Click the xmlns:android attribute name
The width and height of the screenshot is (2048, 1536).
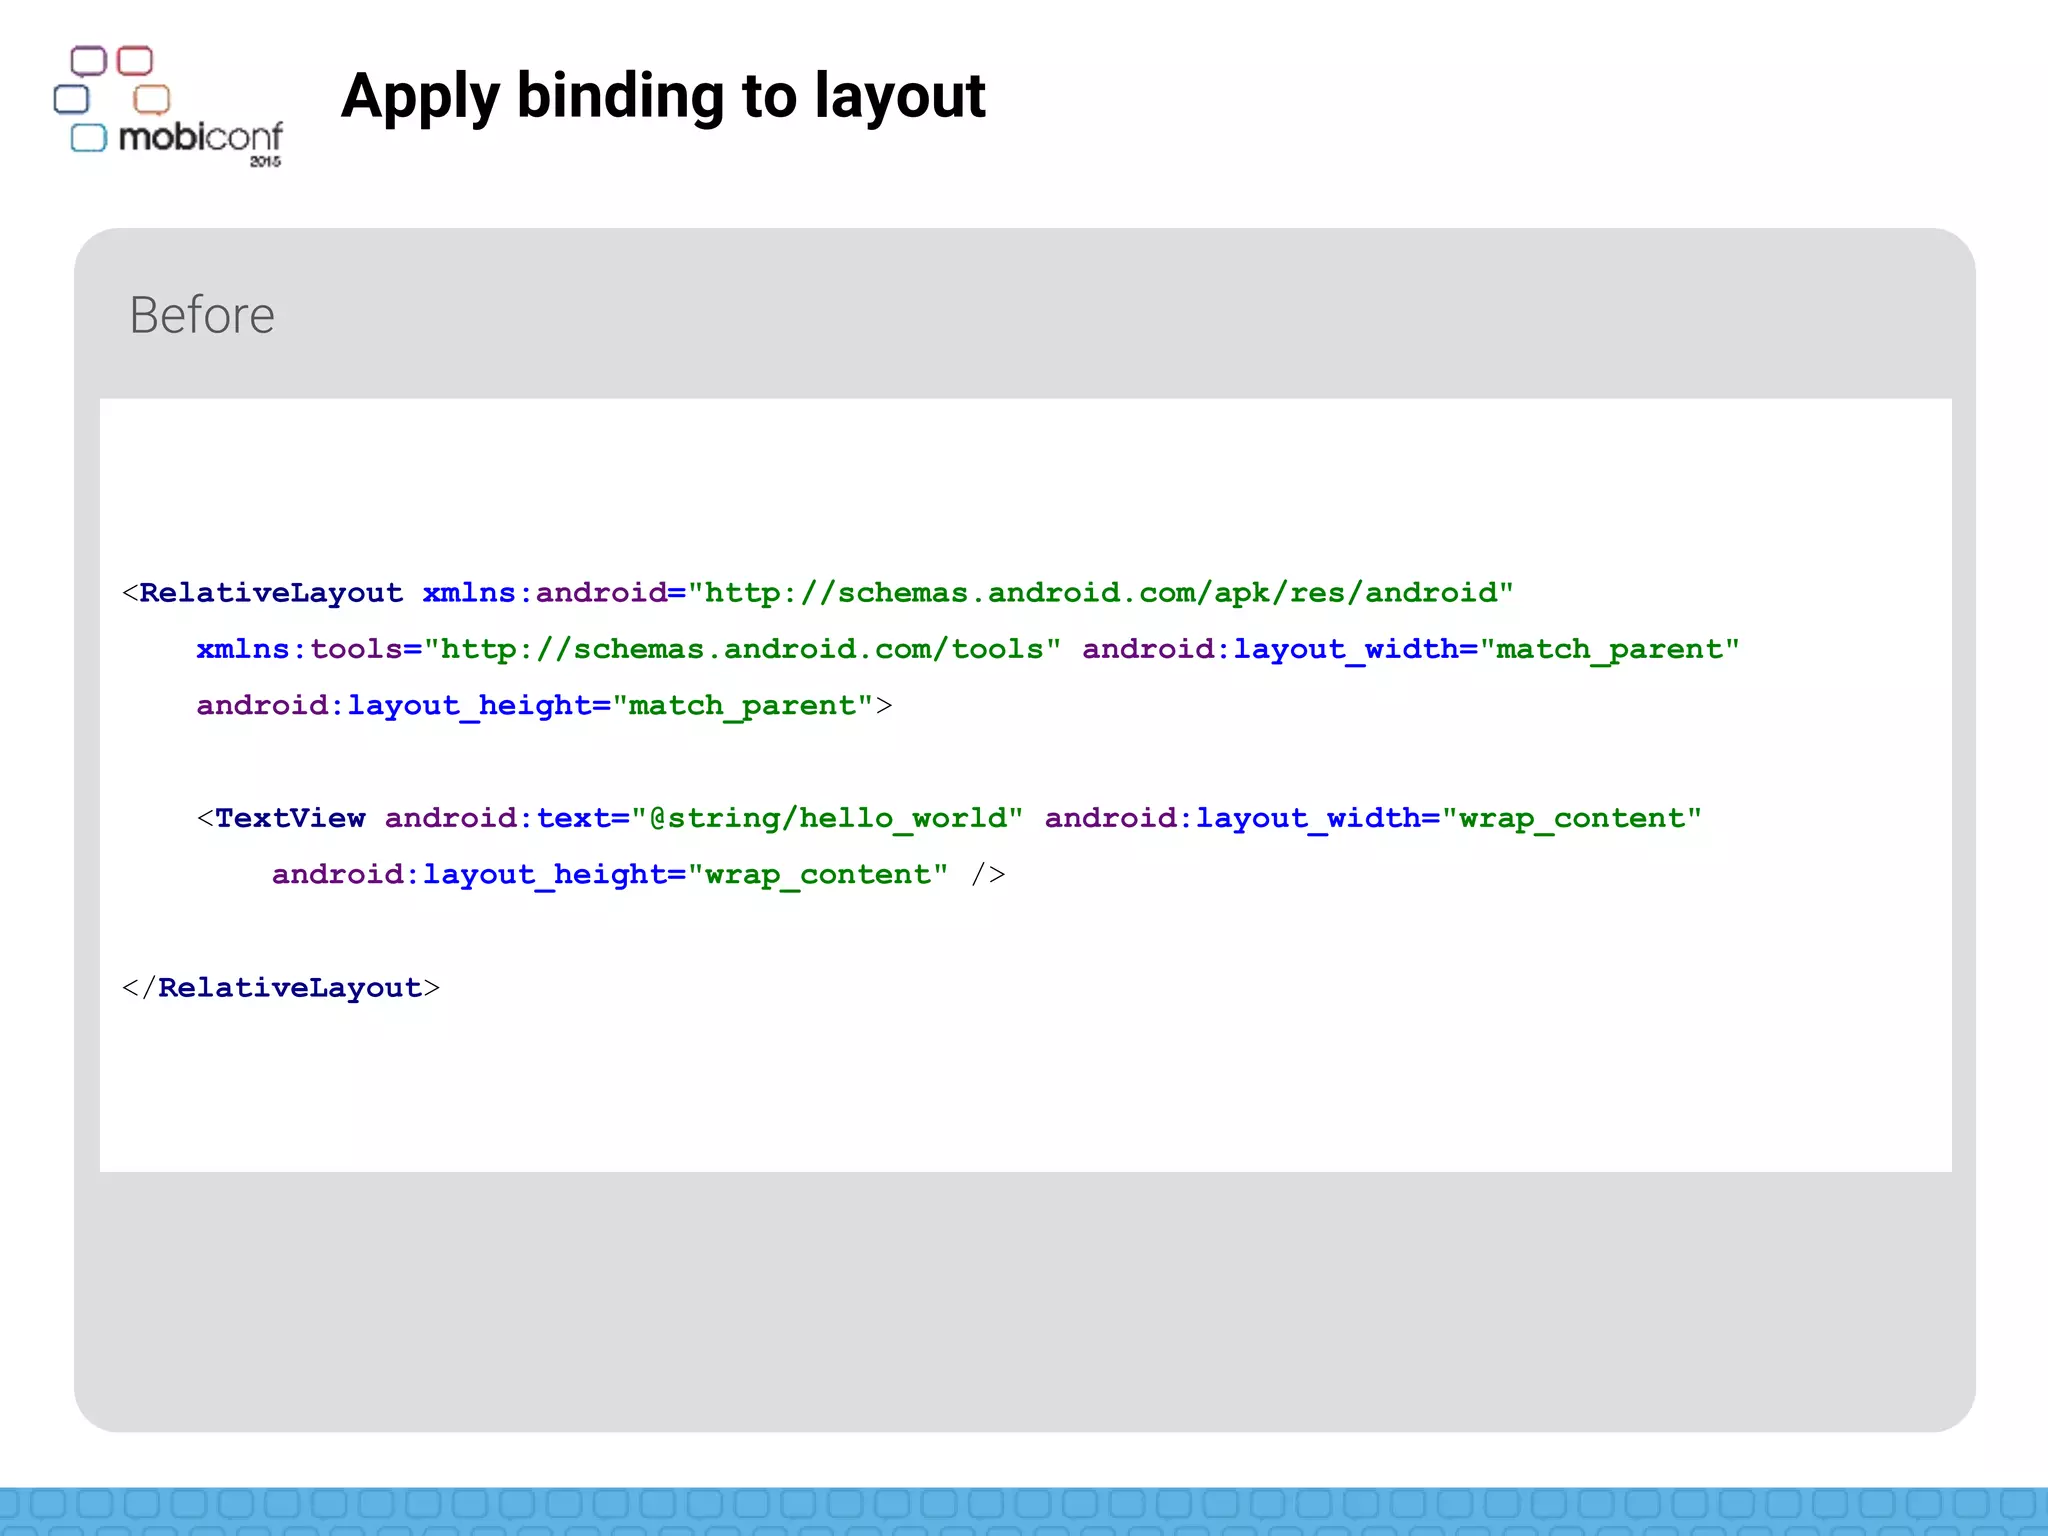(x=545, y=593)
